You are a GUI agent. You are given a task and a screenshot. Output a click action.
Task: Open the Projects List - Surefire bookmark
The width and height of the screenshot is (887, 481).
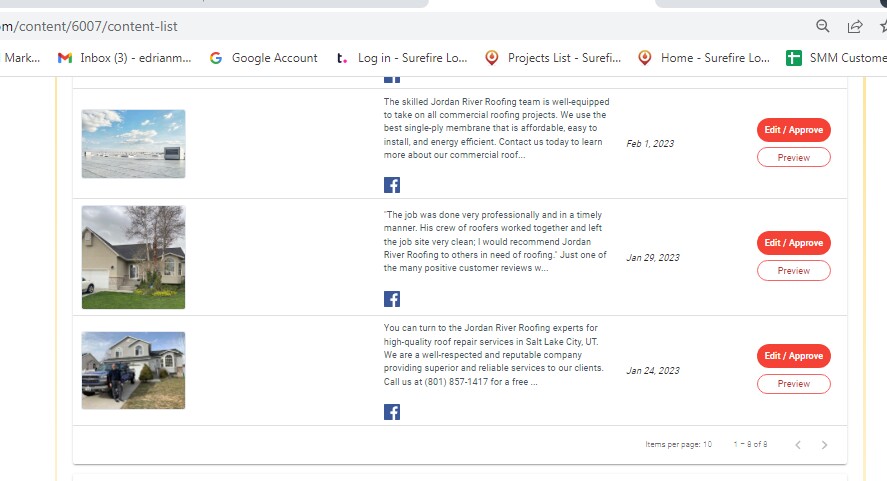(x=553, y=58)
